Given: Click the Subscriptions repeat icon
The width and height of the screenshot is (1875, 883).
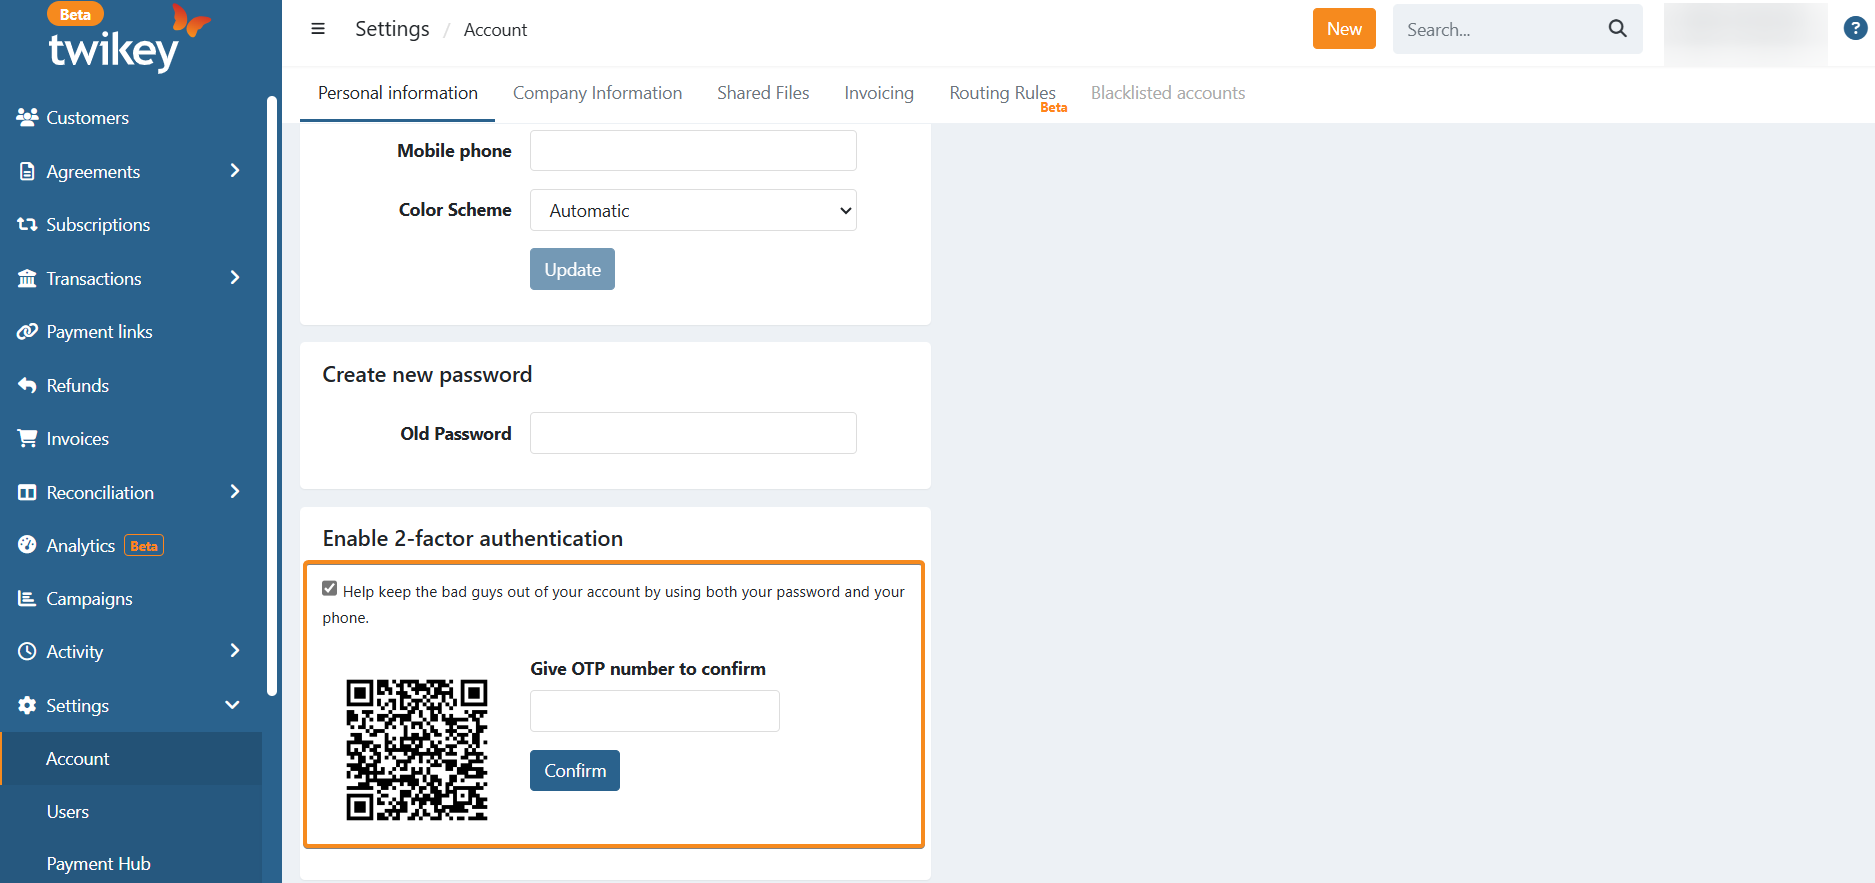Looking at the screenshot, I should point(27,225).
